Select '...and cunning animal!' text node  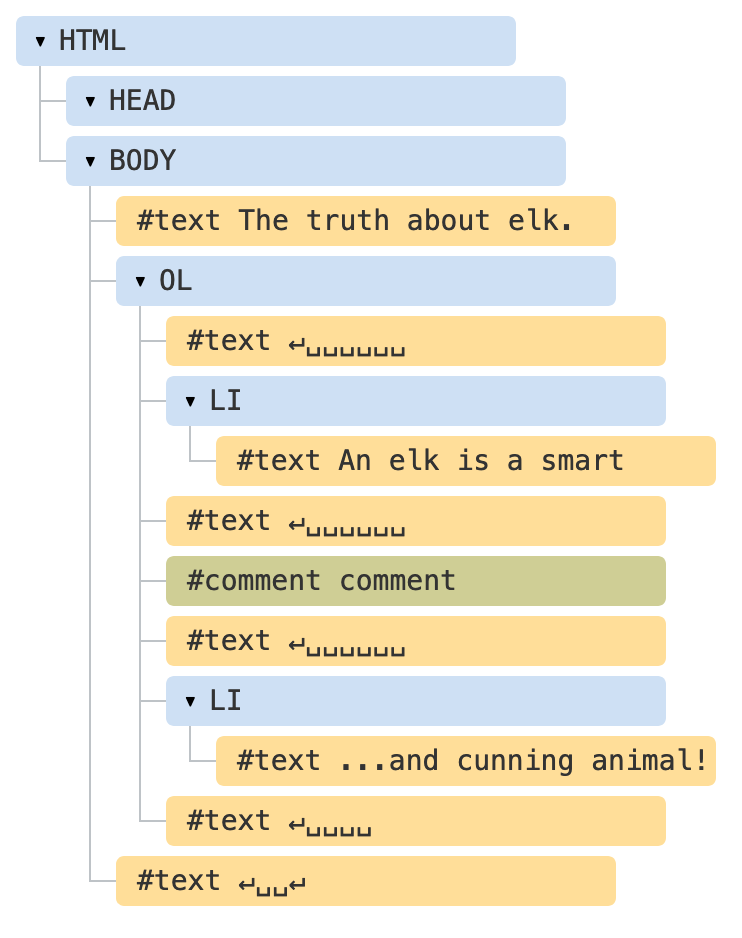pos(466,761)
